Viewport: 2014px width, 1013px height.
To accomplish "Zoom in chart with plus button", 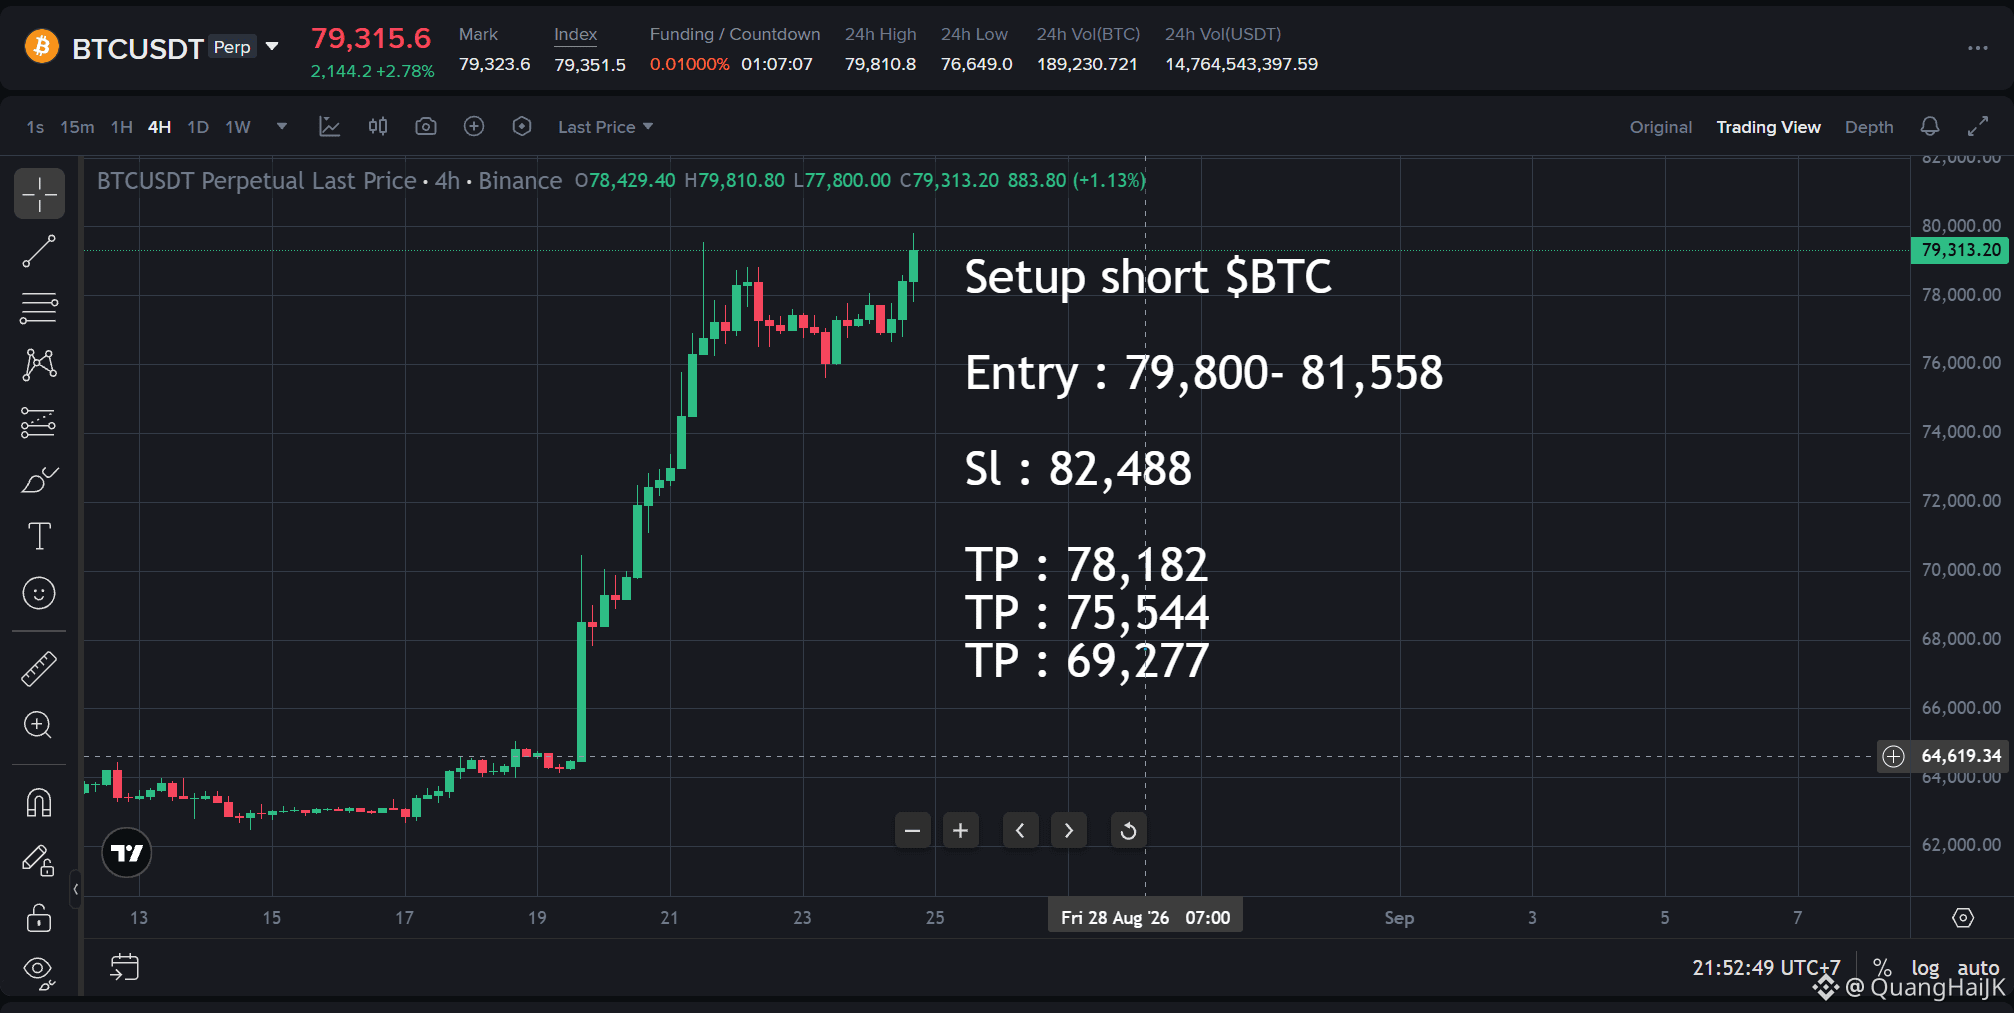I will click(961, 830).
